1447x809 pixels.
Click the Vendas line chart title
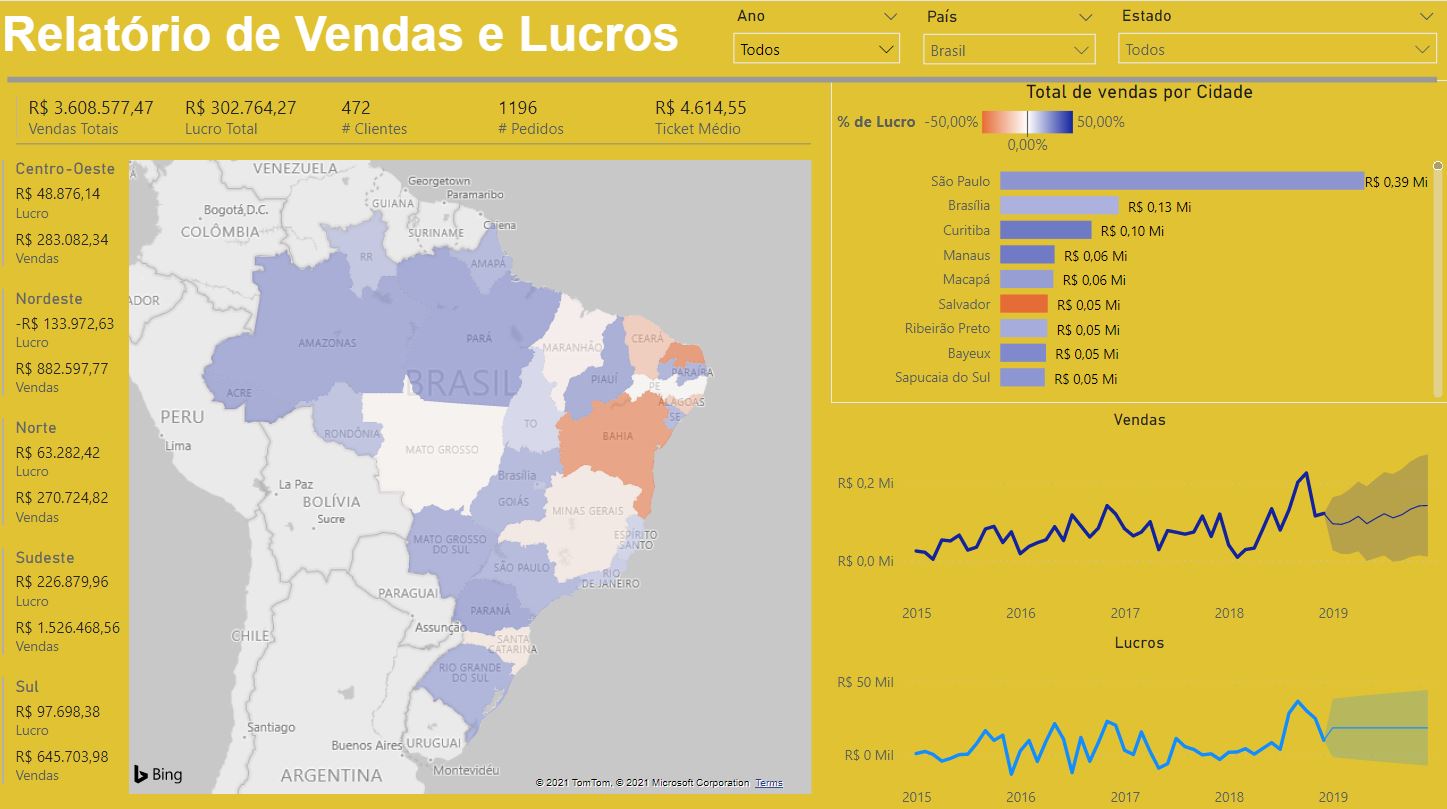click(x=1139, y=420)
